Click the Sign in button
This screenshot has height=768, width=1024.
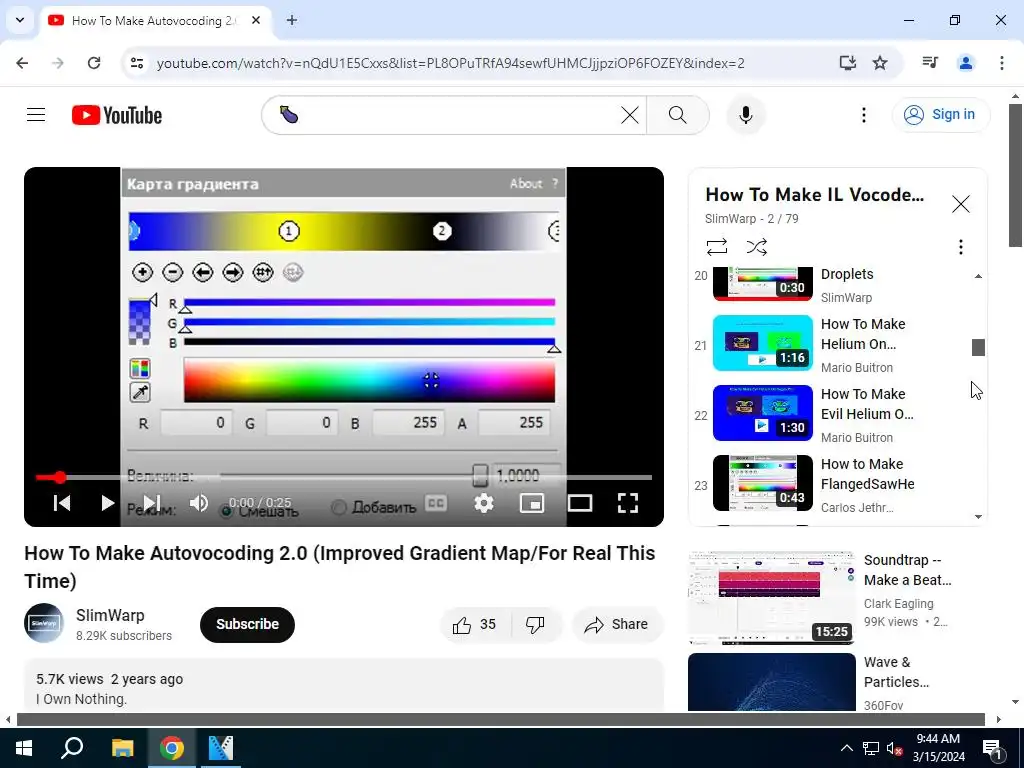tap(940, 114)
